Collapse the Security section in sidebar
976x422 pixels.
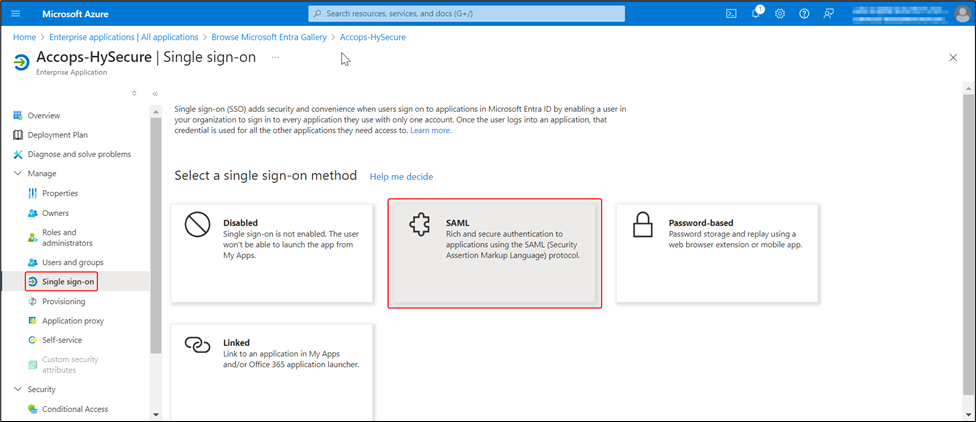coord(17,389)
